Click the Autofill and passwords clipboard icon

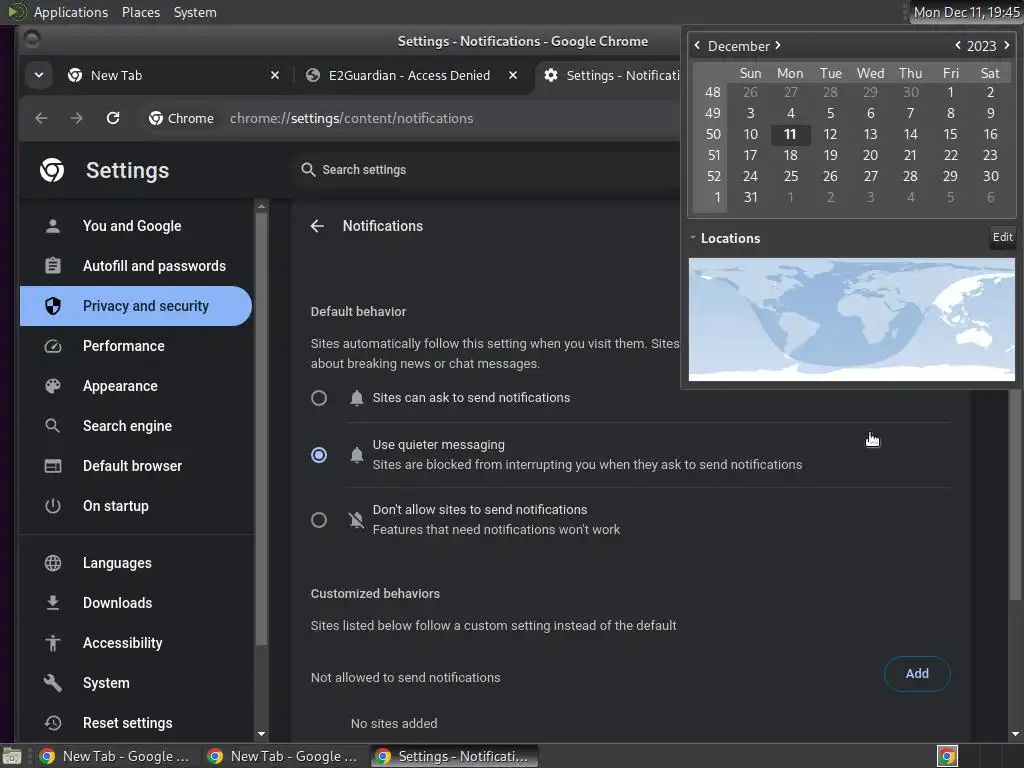[53, 266]
